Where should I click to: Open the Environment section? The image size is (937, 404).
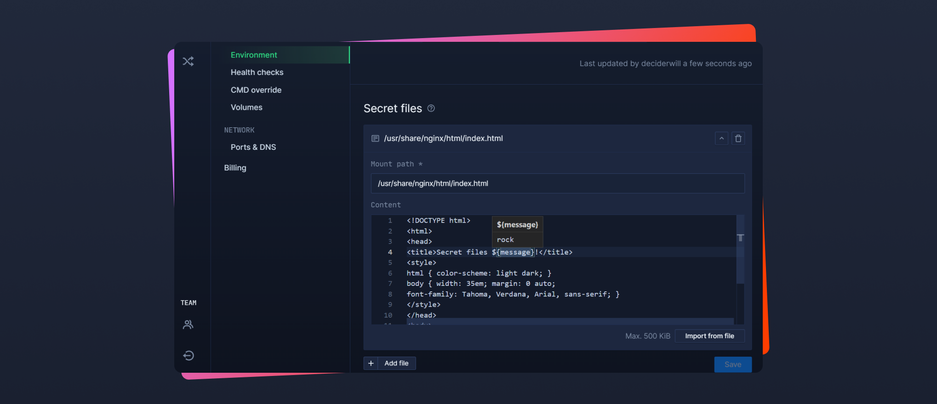[x=284, y=55]
